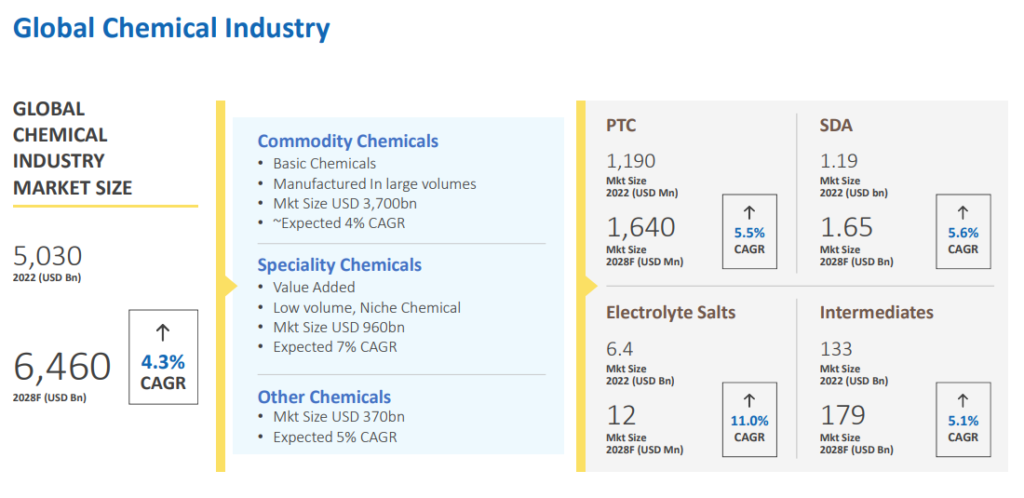Click the 6,460 market size figure
This screenshot has height=498, width=1024.
pos(62,368)
